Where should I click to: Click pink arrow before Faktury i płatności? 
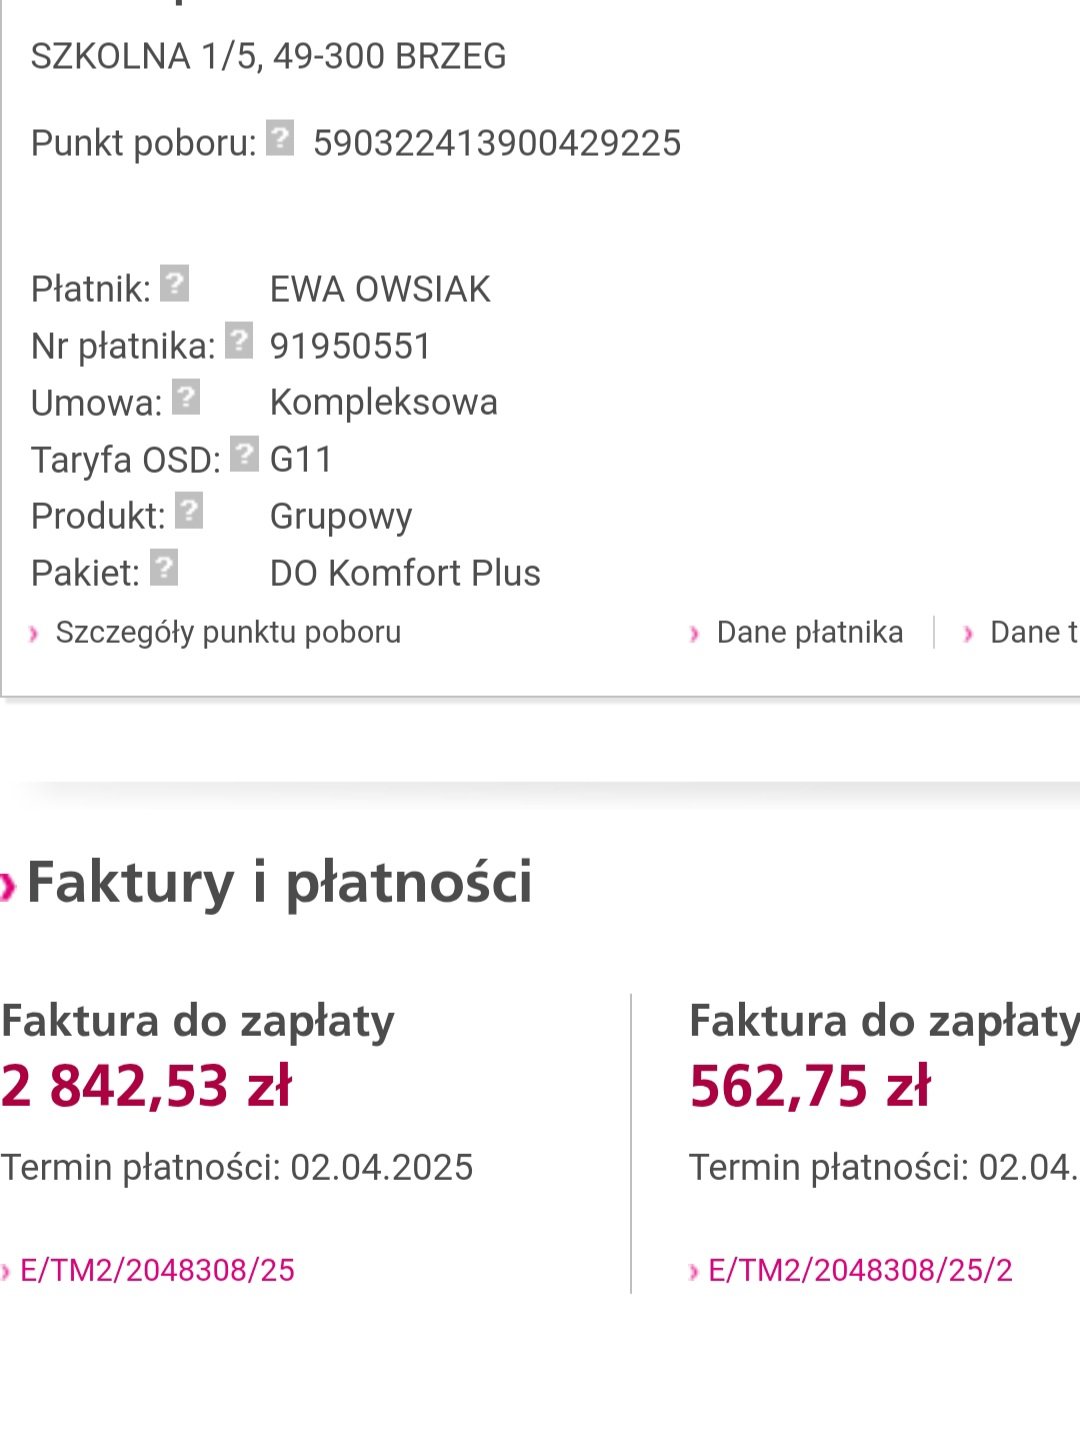tap(9, 886)
